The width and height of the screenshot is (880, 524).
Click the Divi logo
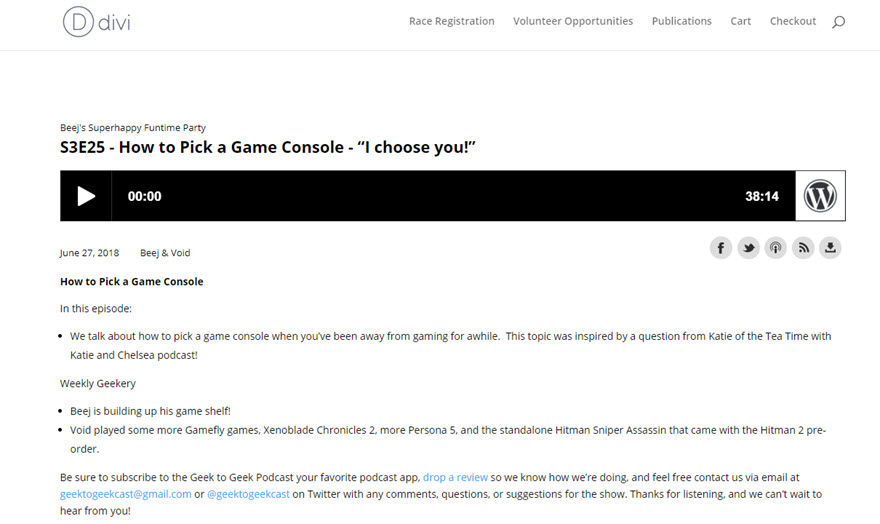click(96, 21)
